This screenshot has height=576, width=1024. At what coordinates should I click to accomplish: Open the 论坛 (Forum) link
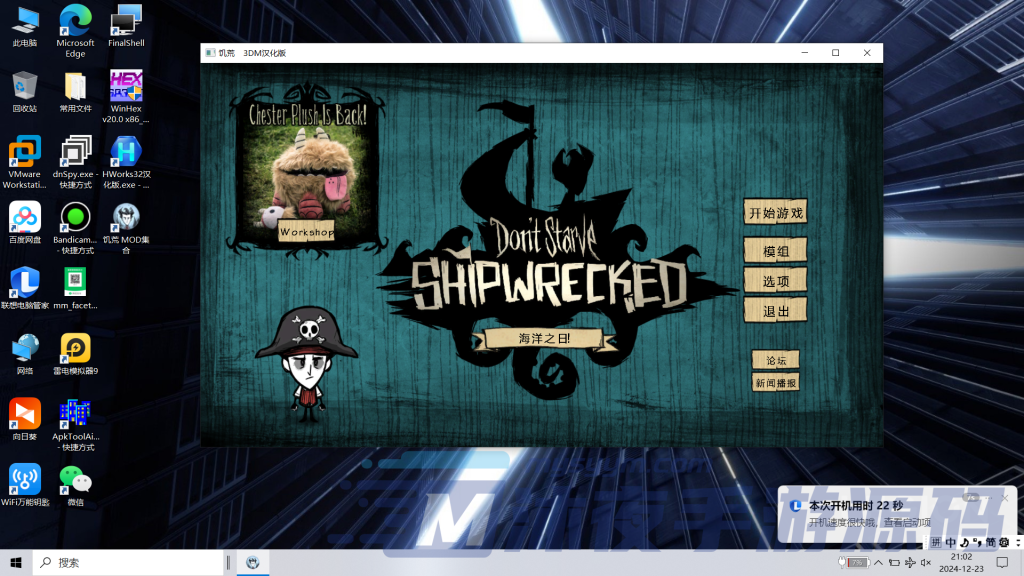(x=775, y=360)
